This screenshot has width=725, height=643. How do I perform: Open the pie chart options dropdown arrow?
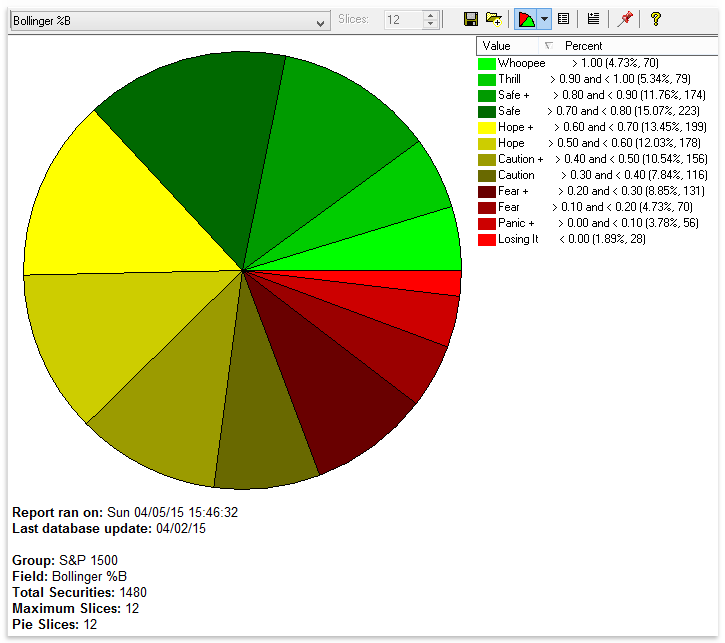pyautogui.click(x=544, y=19)
